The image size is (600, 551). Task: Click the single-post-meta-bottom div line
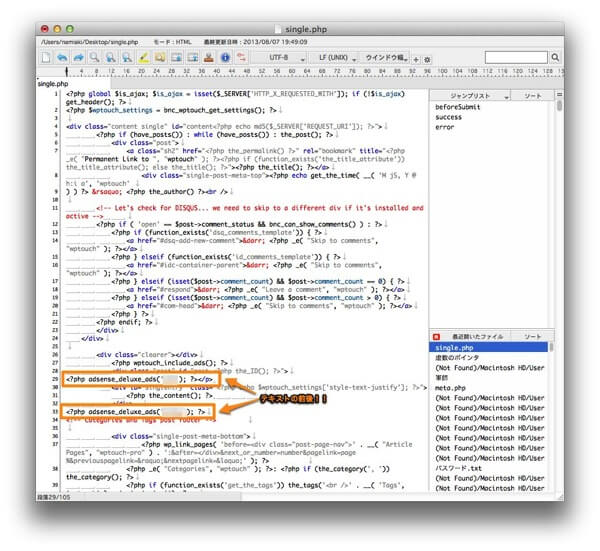click(181, 437)
